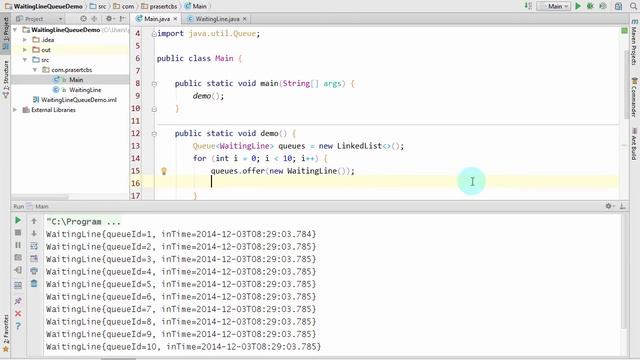Click the com breadcrumb in navigation bar
Image resolution: width=640 pixels, height=360 pixels.
[x=124, y=6]
